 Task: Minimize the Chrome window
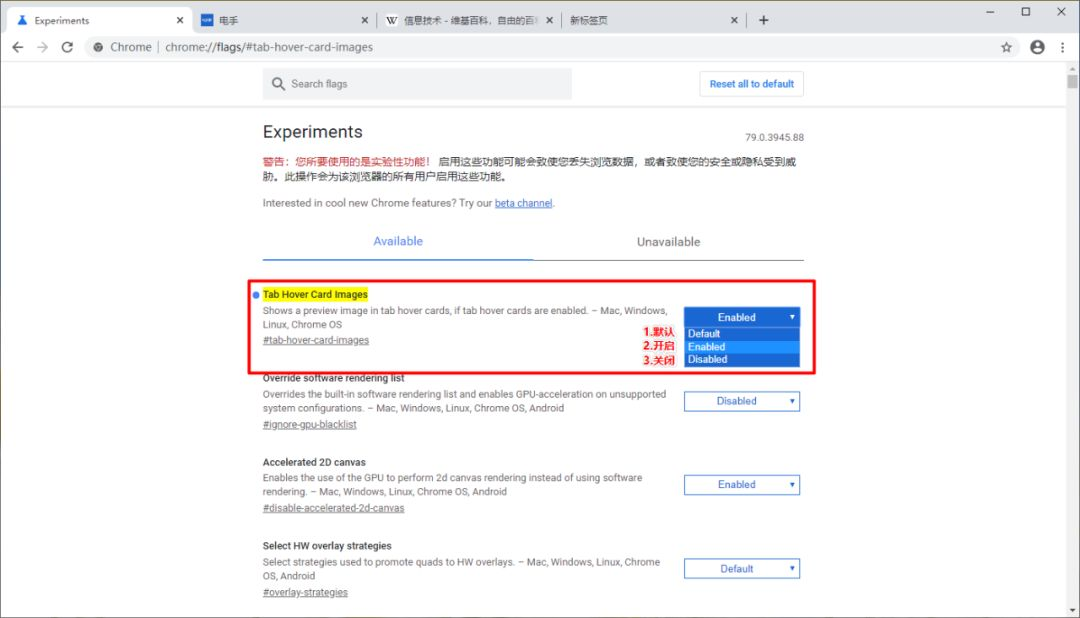click(990, 12)
